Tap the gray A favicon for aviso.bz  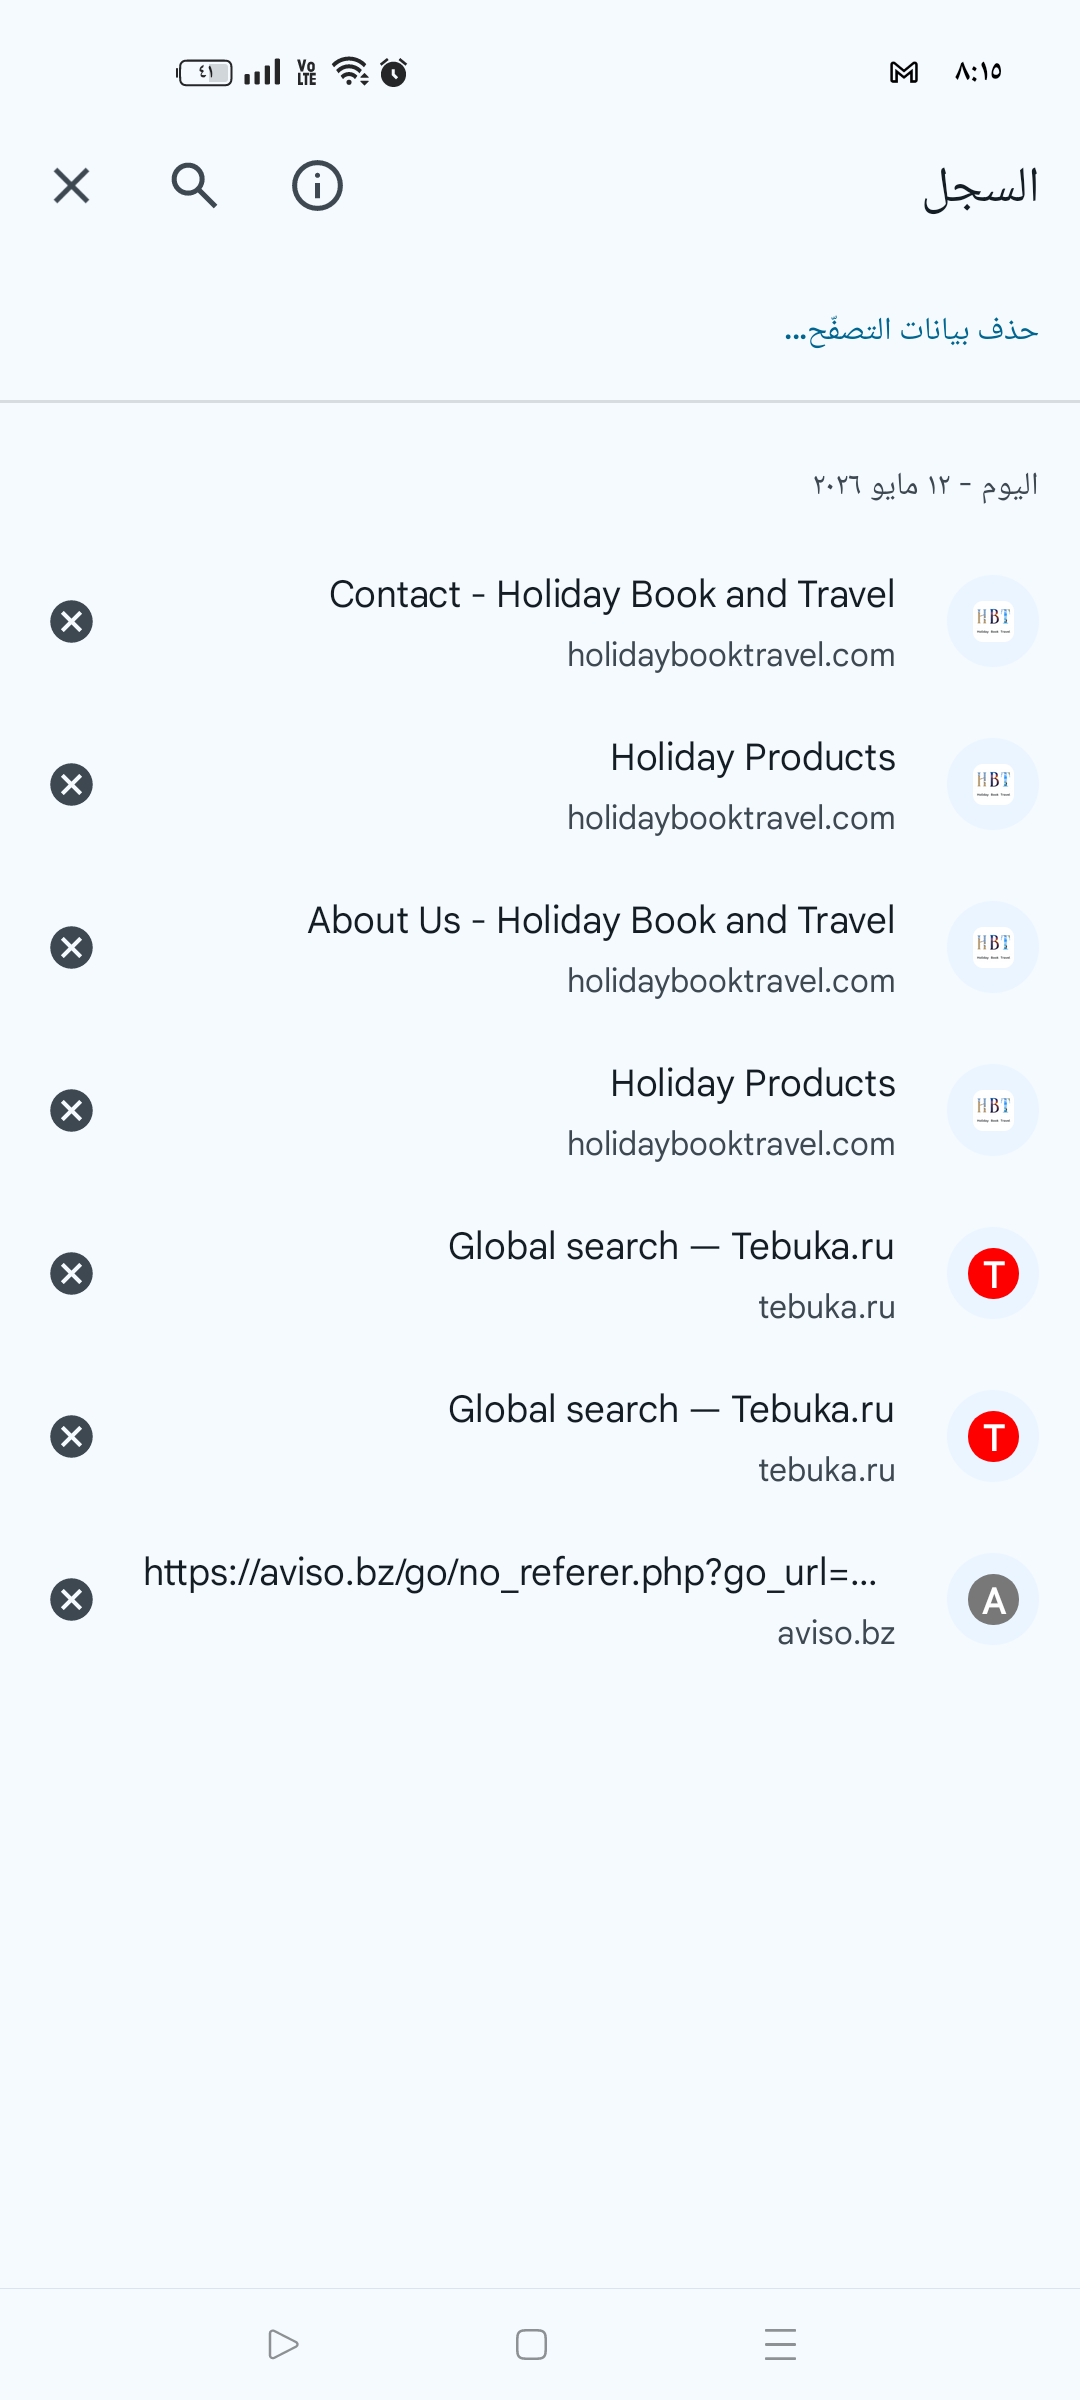coord(993,1599)
